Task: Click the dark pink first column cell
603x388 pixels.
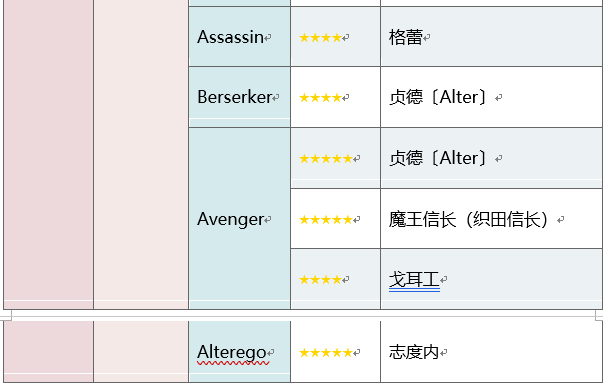Action: point(48,154)
